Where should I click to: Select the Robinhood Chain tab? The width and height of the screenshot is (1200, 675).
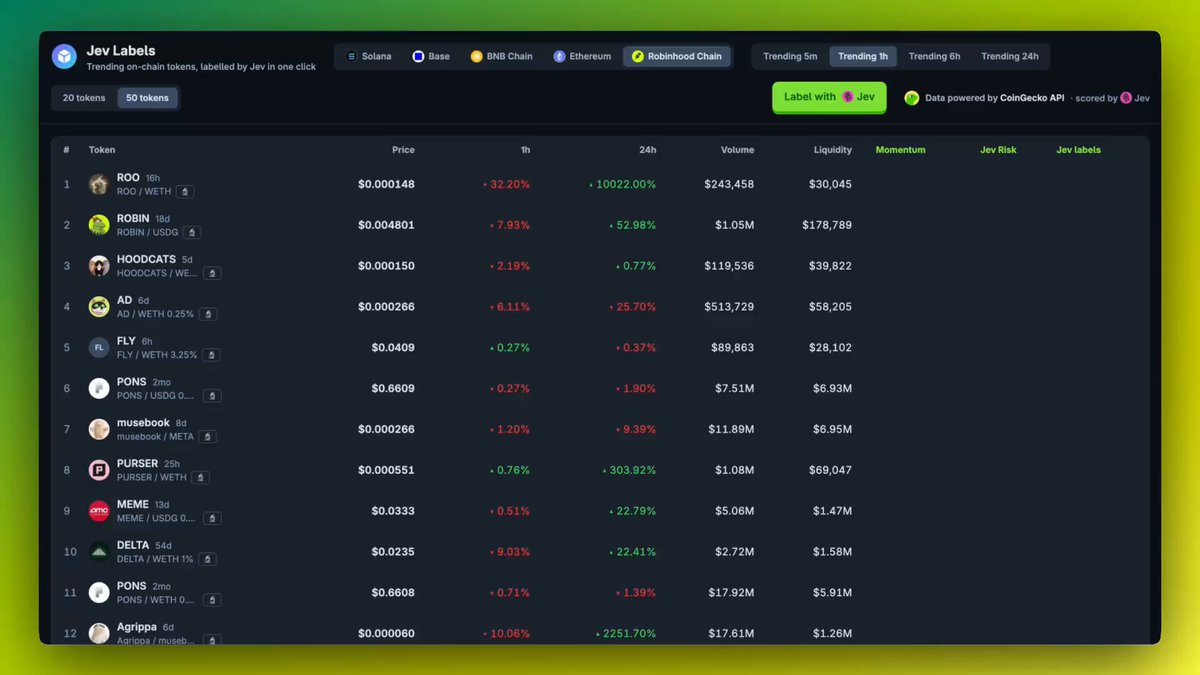(677, 57)
